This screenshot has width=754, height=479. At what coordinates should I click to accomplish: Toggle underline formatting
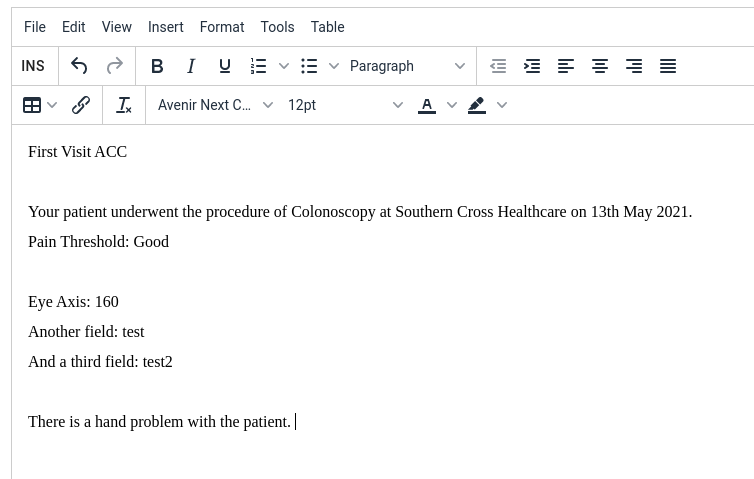225,66
